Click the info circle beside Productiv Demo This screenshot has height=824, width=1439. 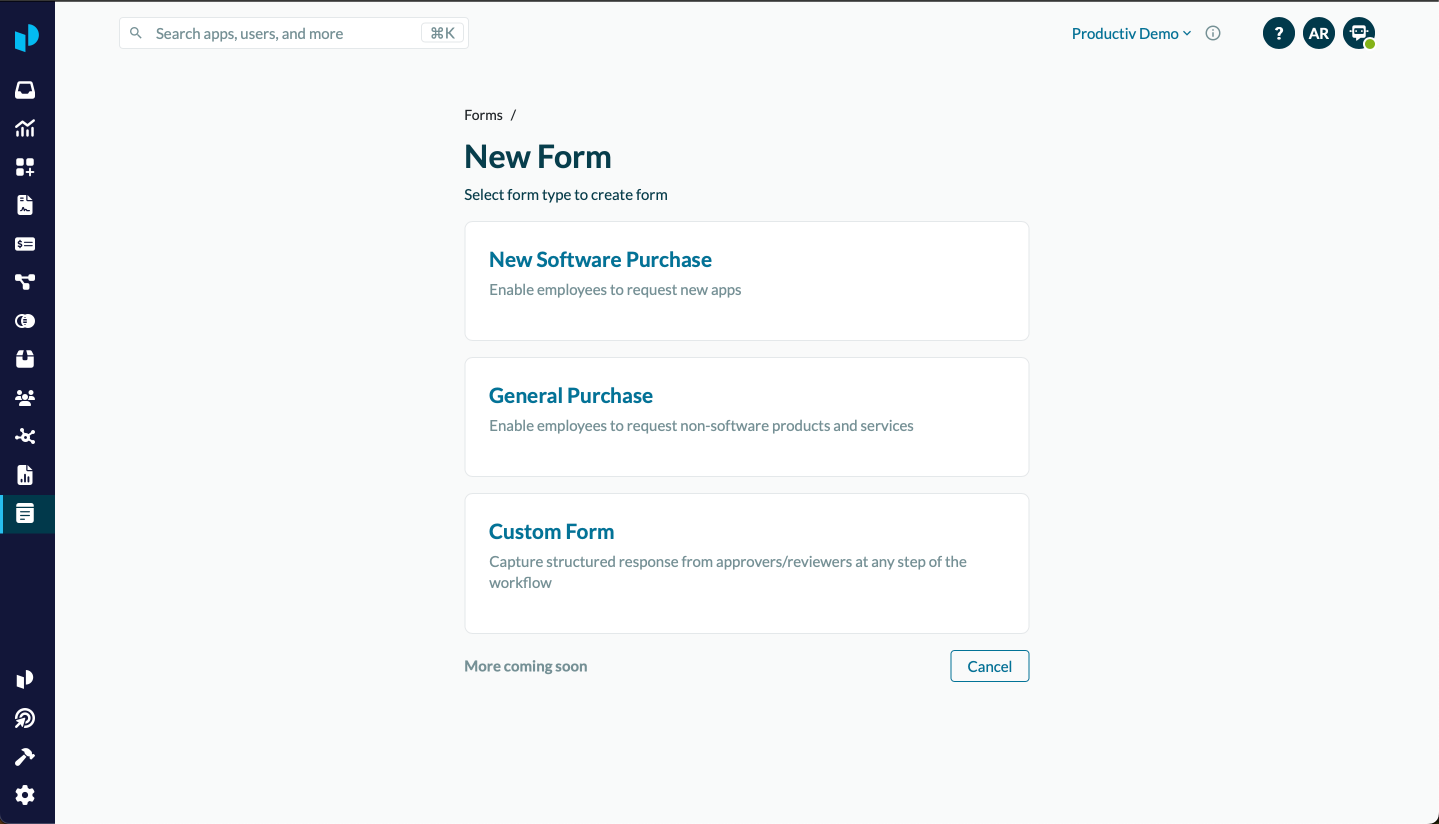pyautogui.click(x=1213, y=33)
